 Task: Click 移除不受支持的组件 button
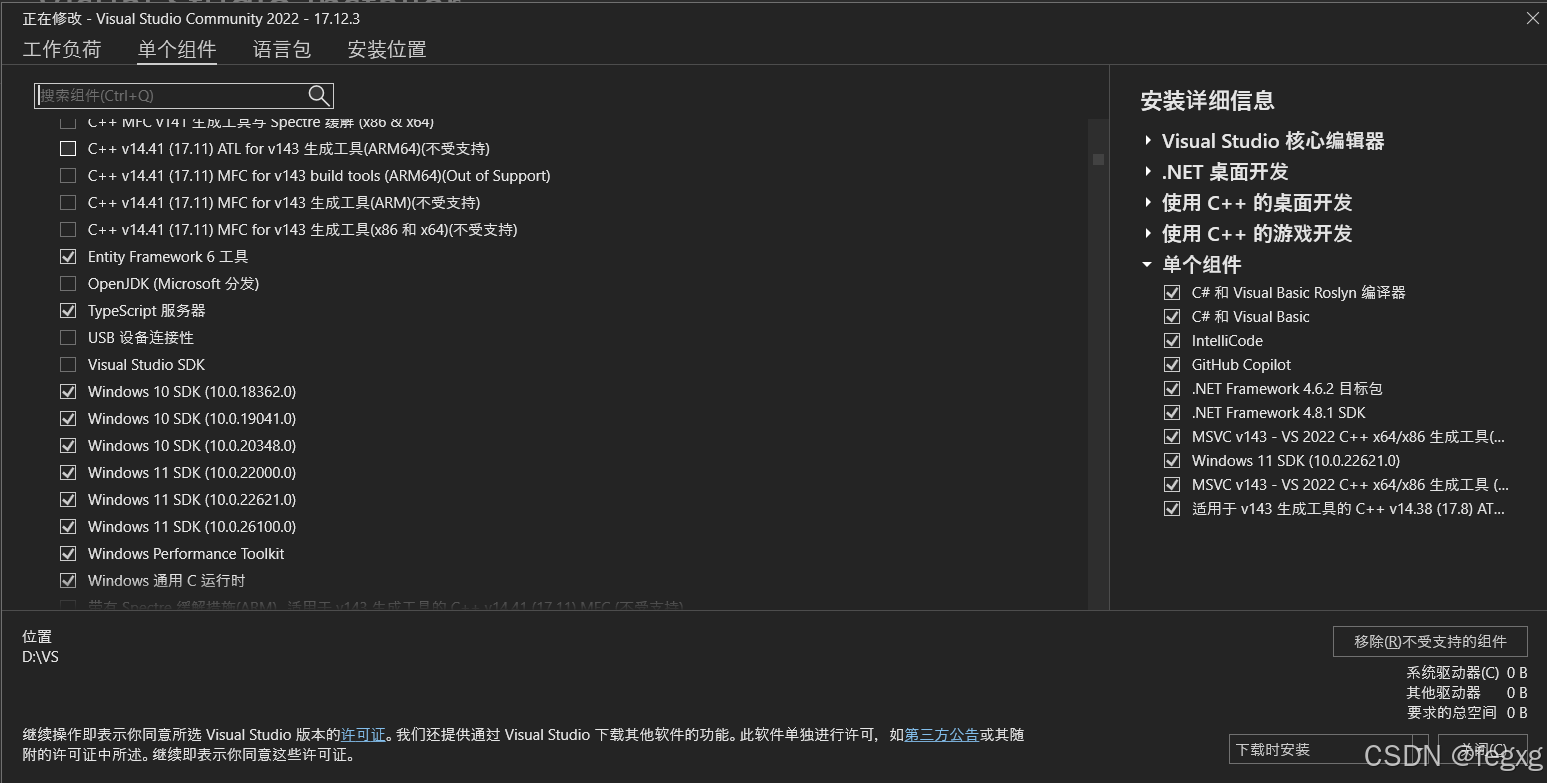coord(1430,642)
